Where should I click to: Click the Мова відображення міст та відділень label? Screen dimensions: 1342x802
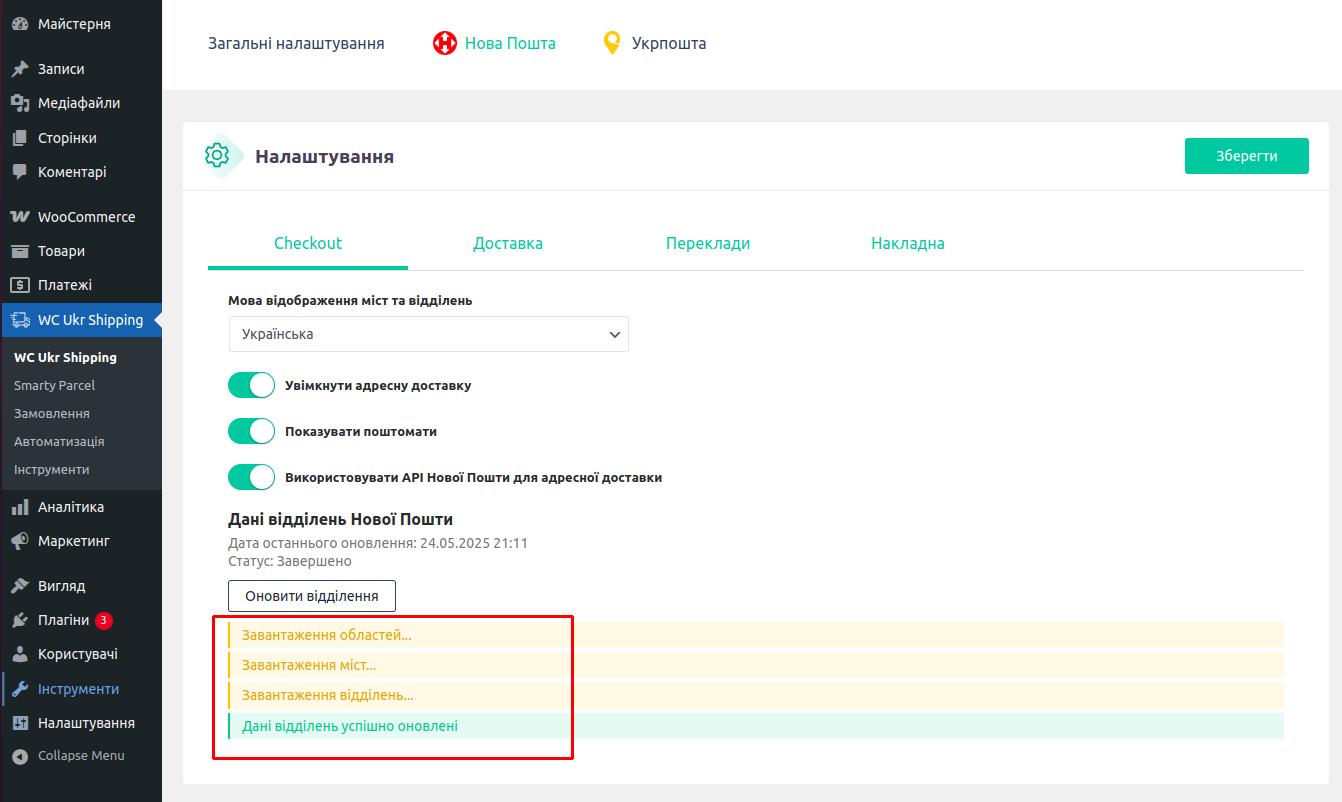coord(350,300)
